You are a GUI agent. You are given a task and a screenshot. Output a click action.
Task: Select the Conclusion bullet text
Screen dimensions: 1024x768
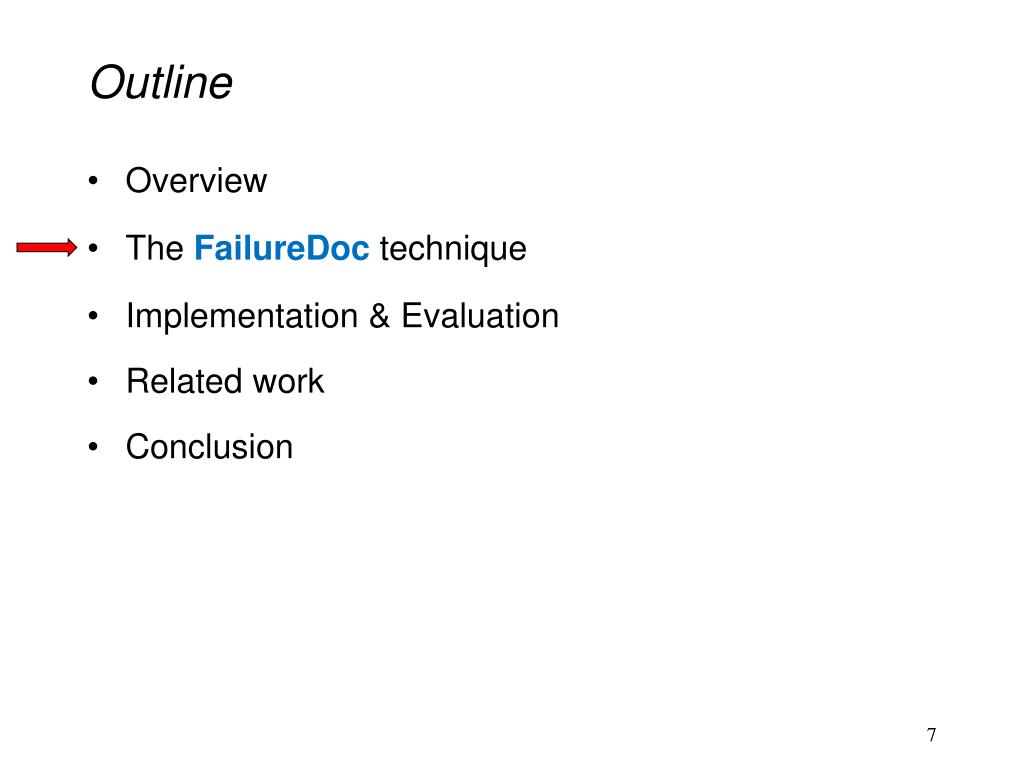209,446
